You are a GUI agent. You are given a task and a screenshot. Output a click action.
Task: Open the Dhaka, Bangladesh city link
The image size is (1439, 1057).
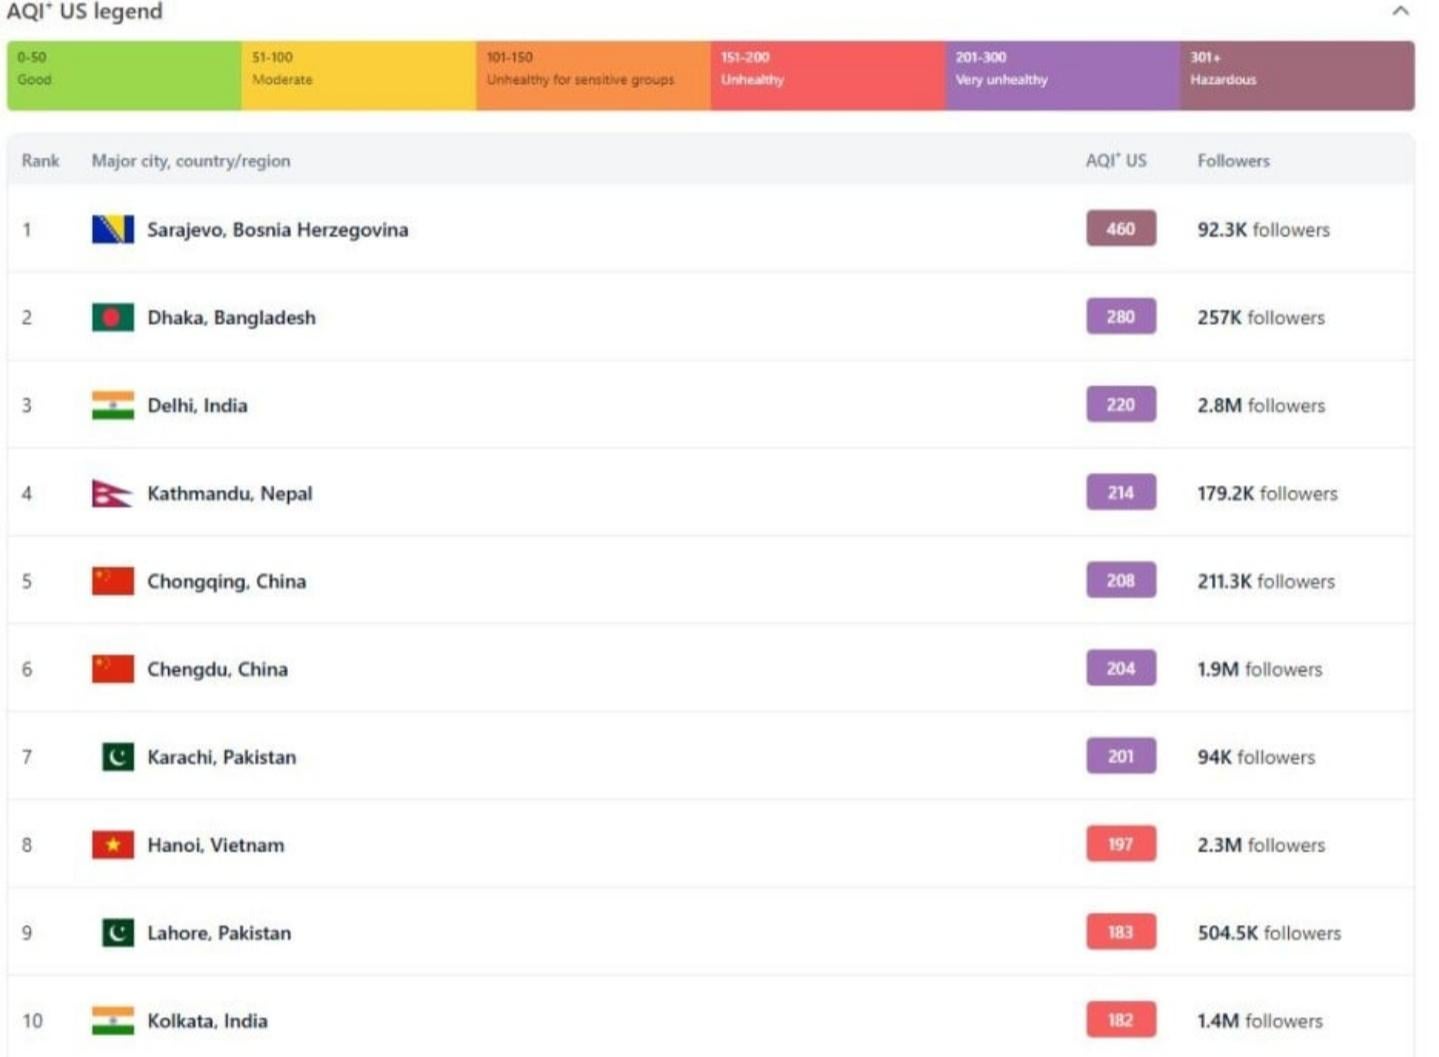click(231, 318)
